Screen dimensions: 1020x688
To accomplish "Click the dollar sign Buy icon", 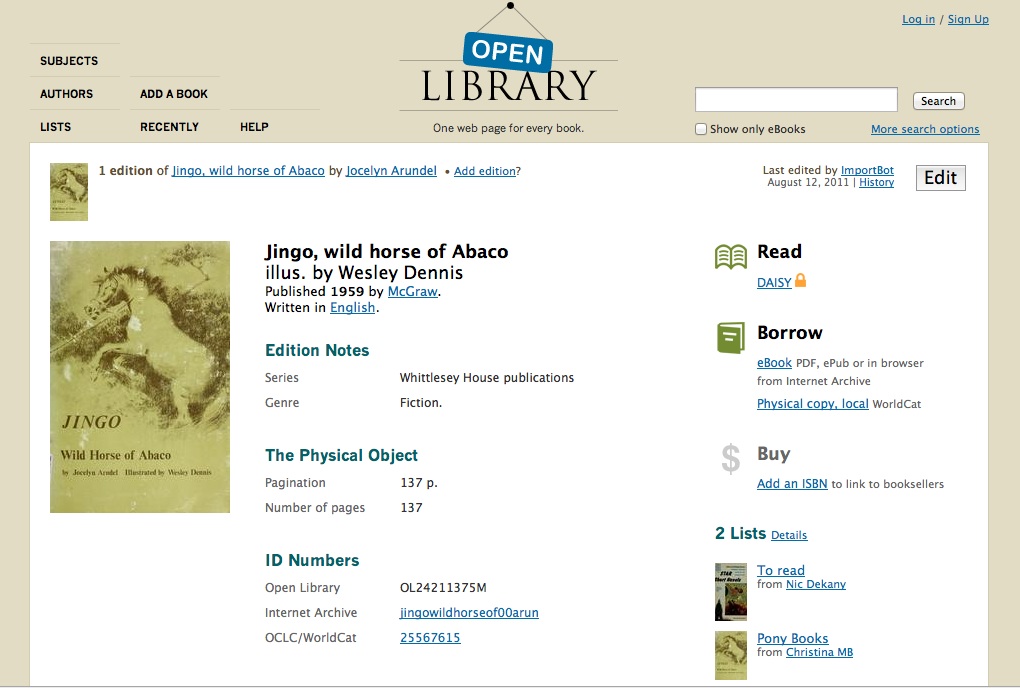I will click(x=731, y=459).
